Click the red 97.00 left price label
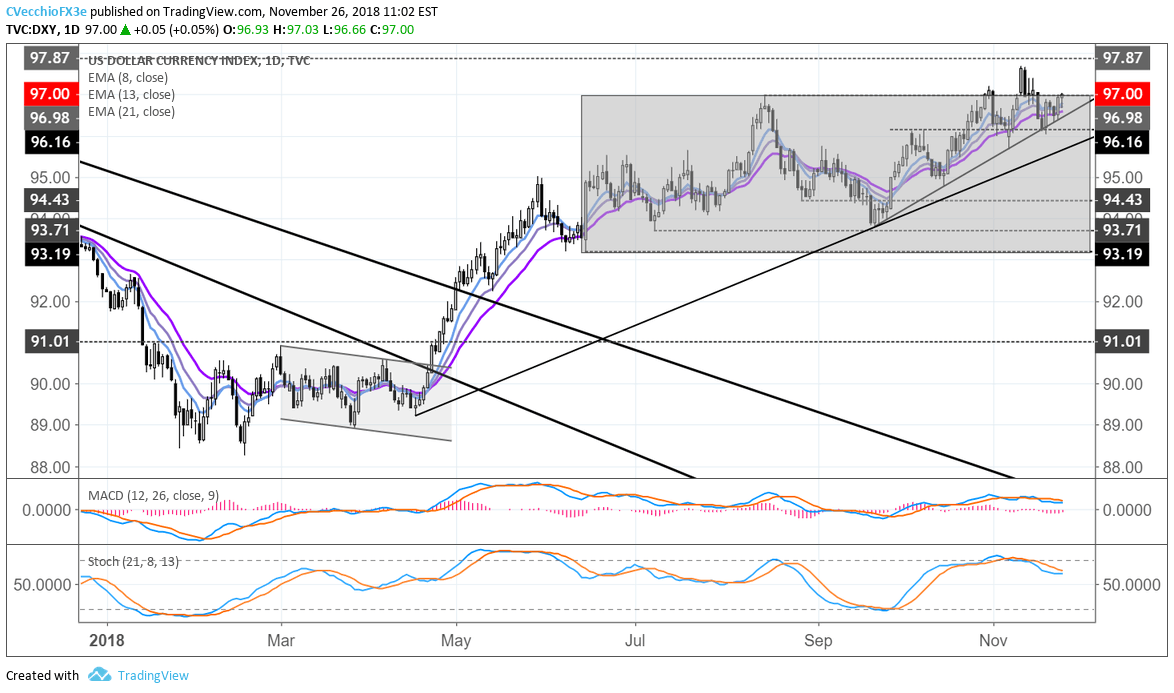The height and width of the screenshot is (693, 1174). coord(51,94)
